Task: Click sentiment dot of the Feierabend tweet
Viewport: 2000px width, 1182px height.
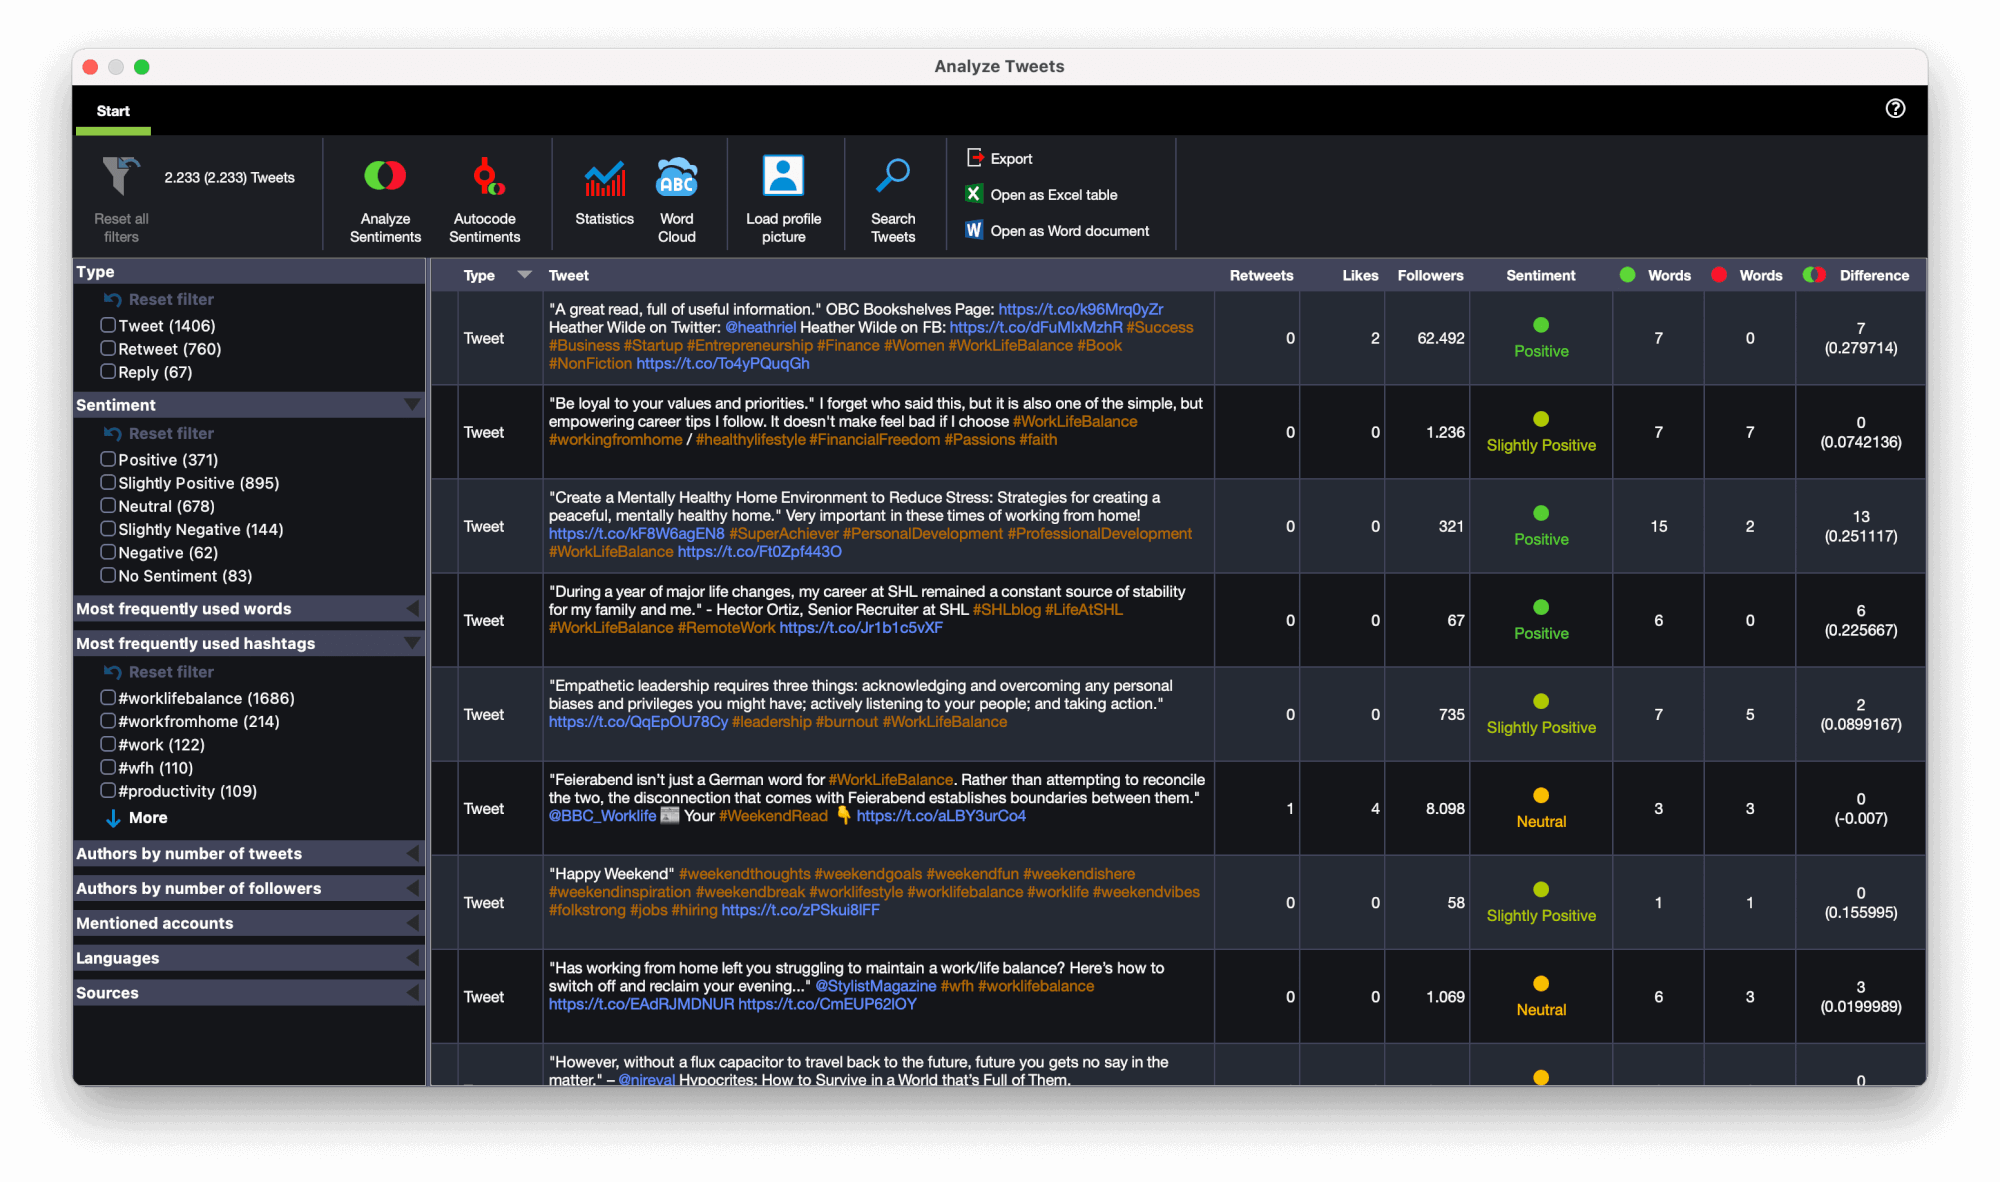Action: click(x=1540, y=795)
